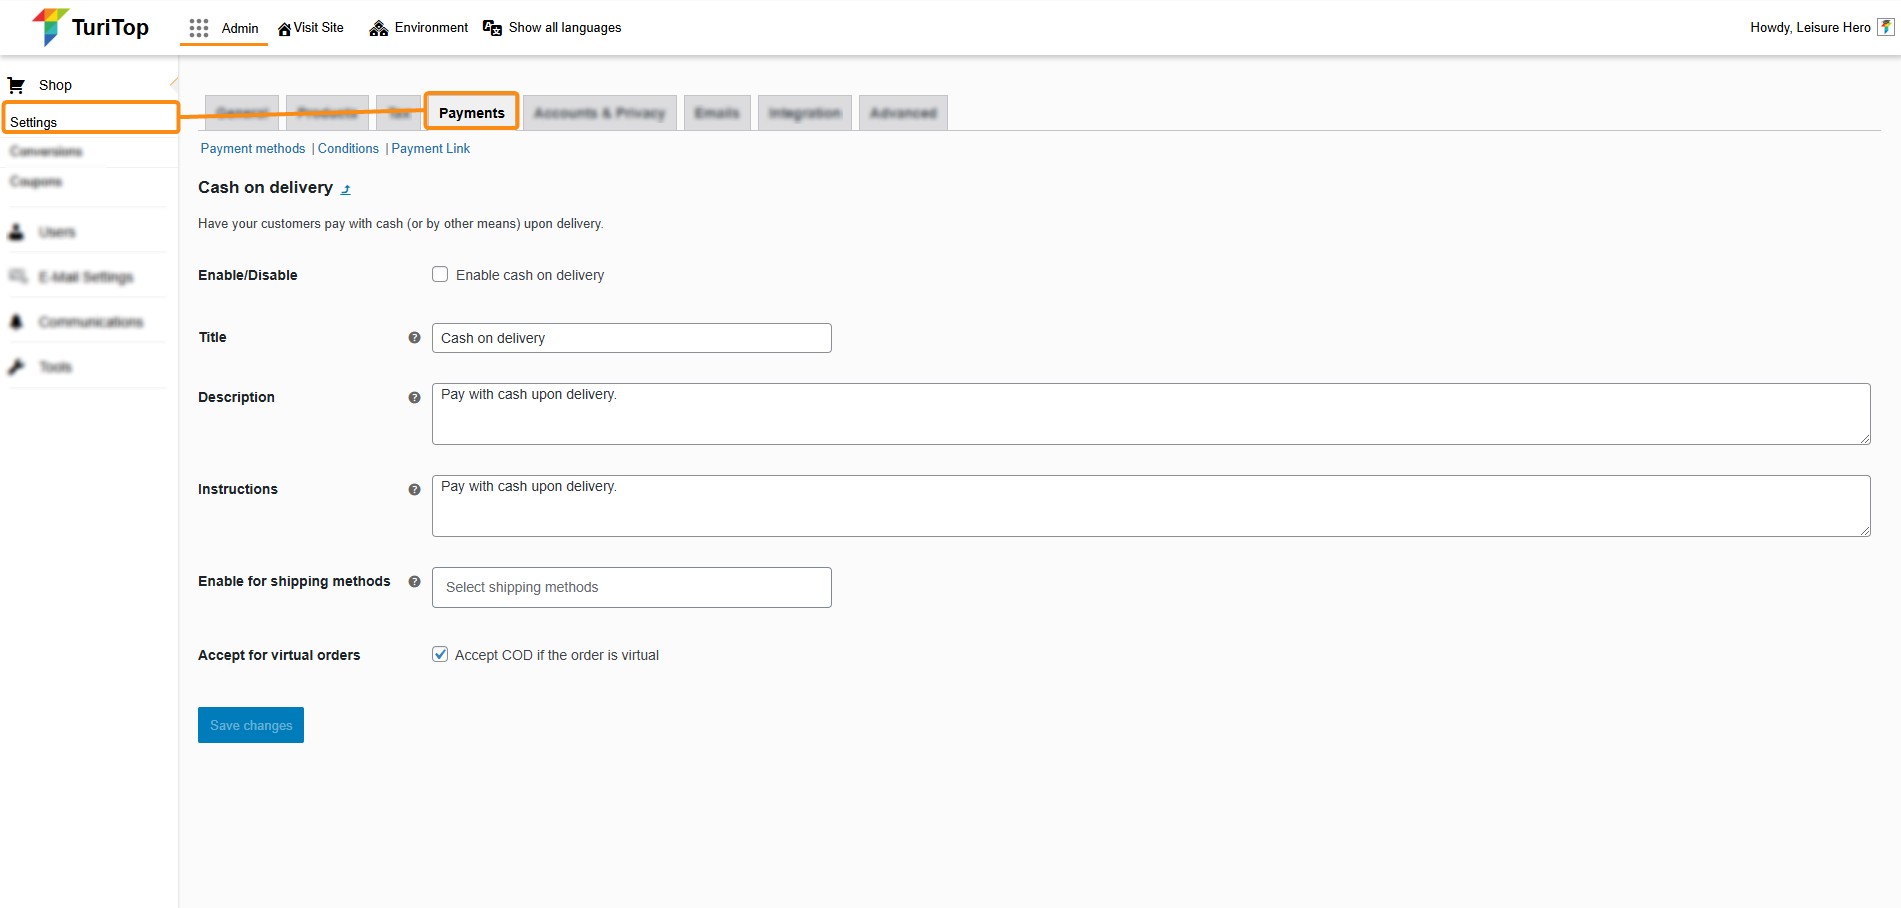Collapse the sidebar using the arrow
The width and height of the screenshot is (1901, 908).
[x=174, y=83]
